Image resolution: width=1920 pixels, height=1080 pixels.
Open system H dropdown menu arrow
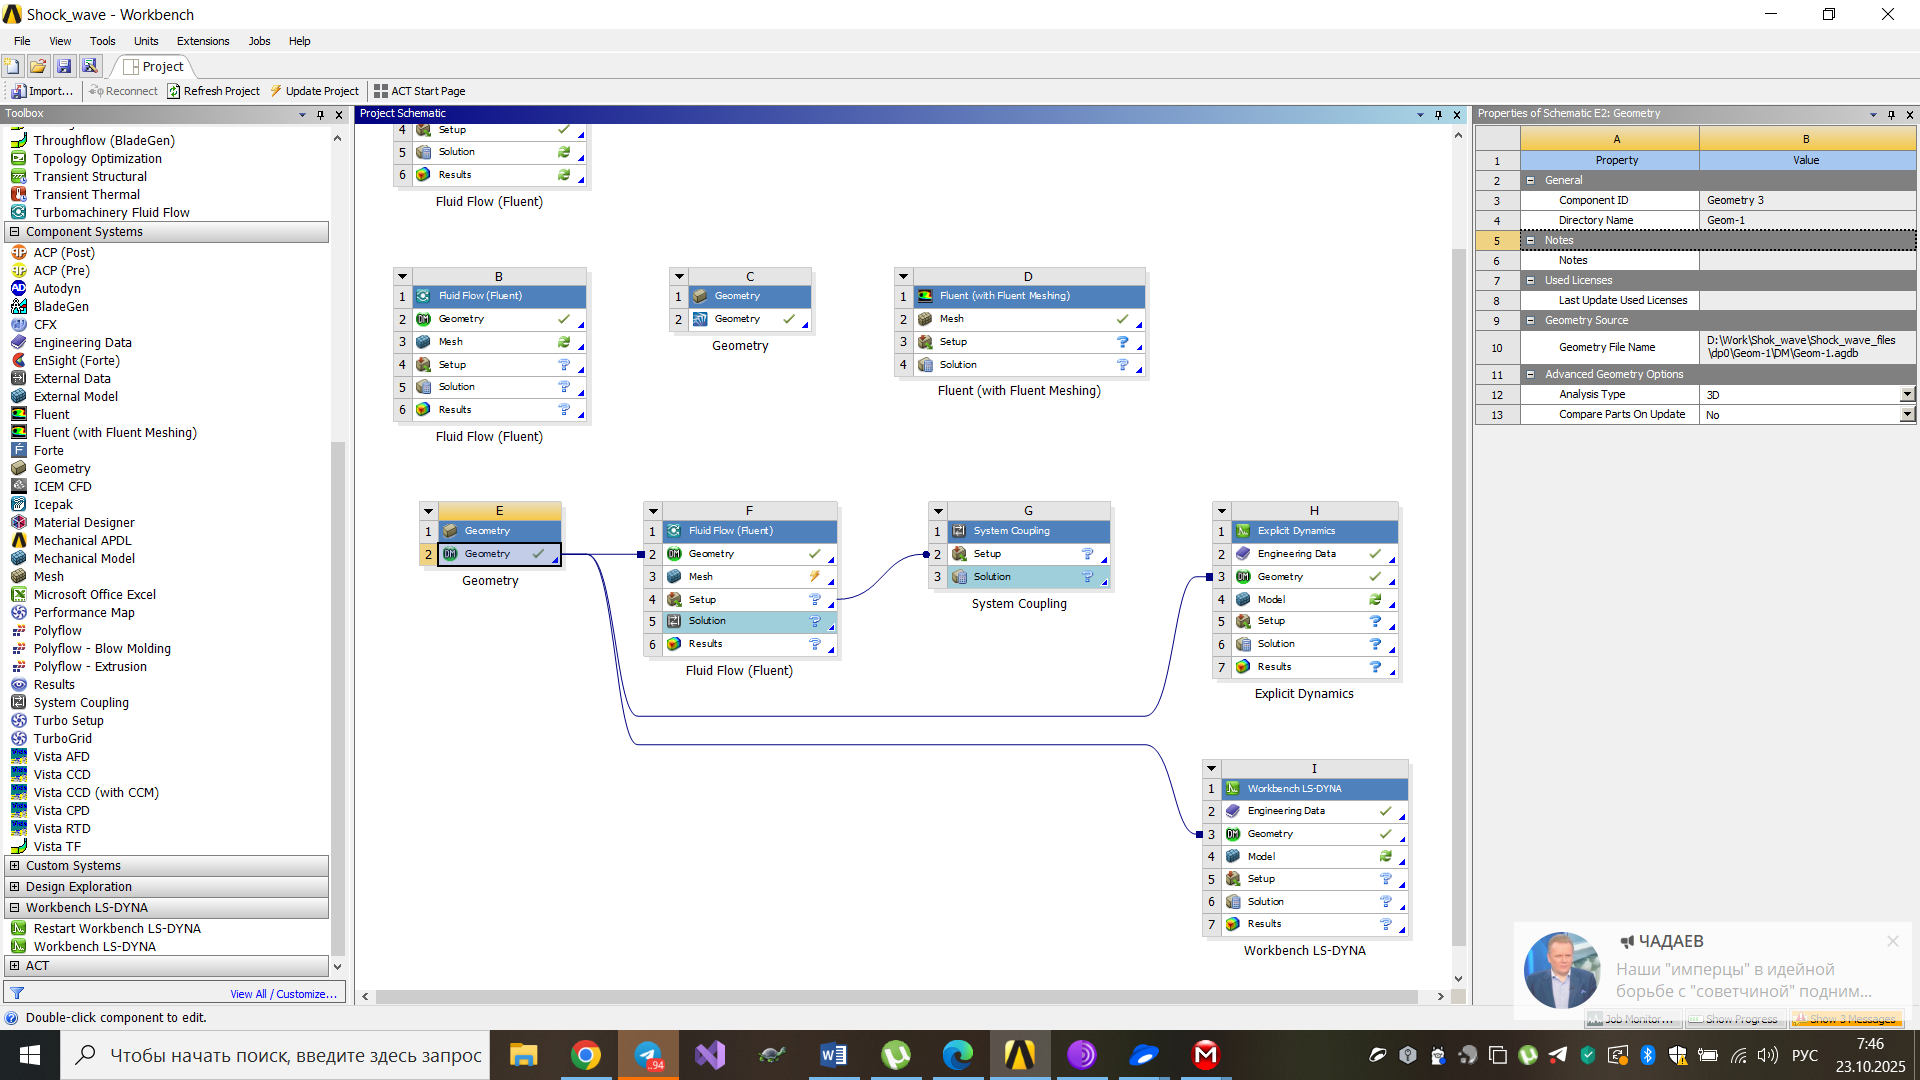pos(1221,511)
